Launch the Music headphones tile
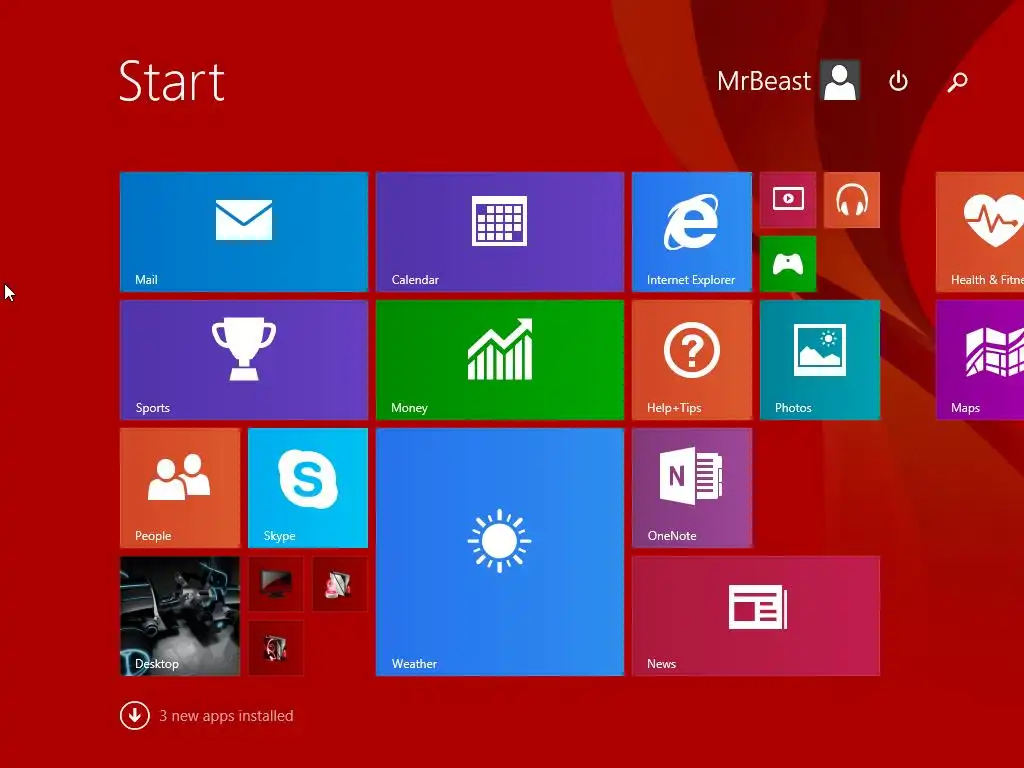 coord(852,200)
